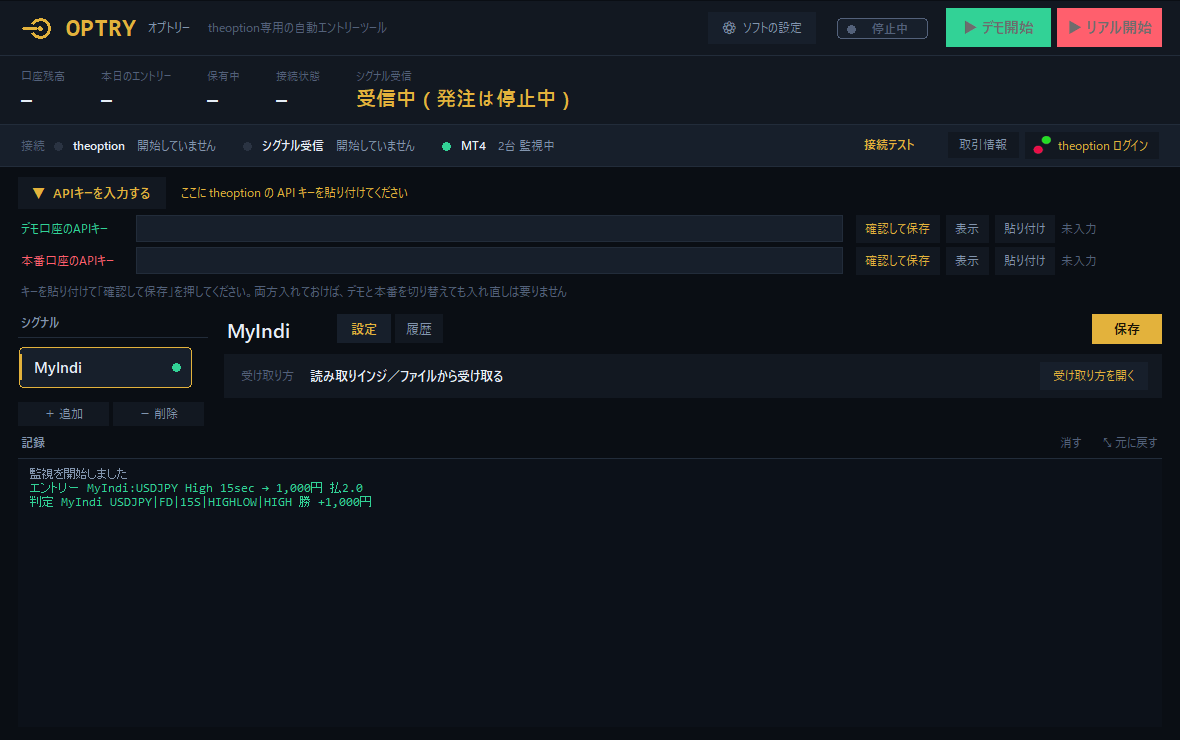Click the シグナル受信 status dot in the connection bar

[x=248, y=146]
